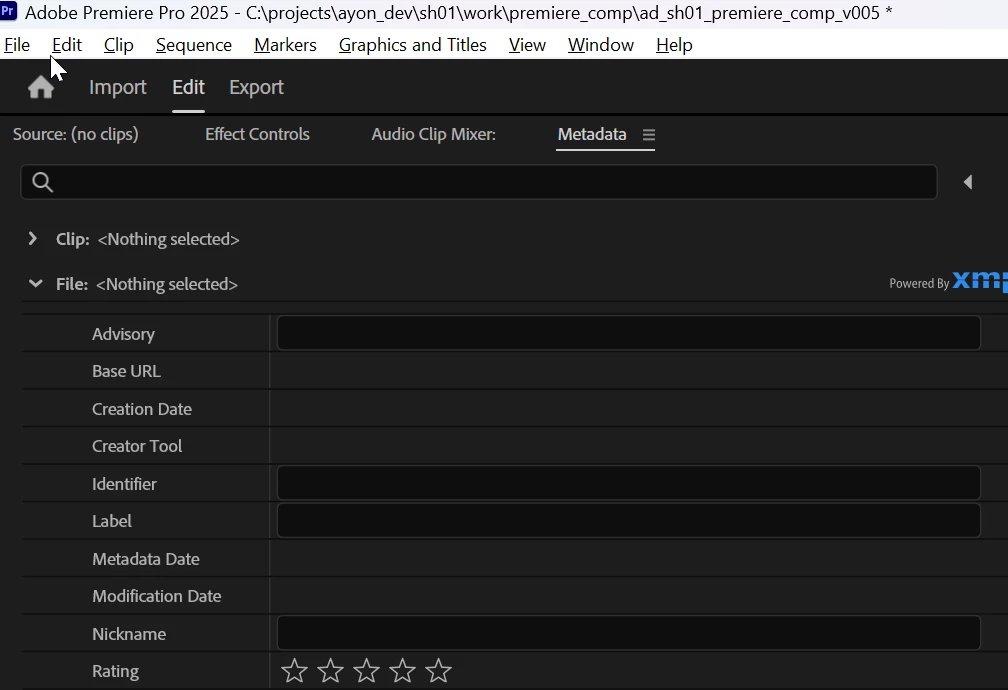Image resolution: width=1008 pixels, height=690 pixels.
Task: Set rating to two stars
Action: [330, 671]
